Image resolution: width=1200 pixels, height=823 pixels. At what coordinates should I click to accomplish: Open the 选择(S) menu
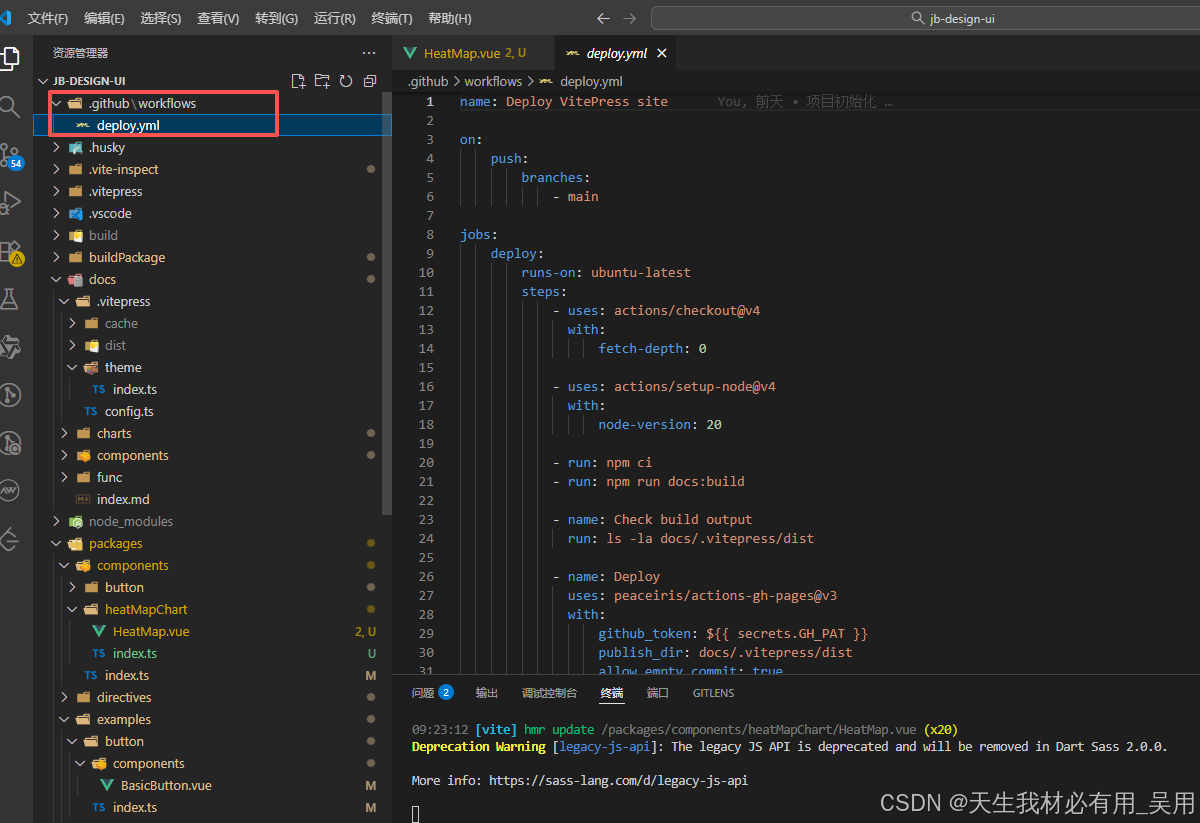pos(161,18)
